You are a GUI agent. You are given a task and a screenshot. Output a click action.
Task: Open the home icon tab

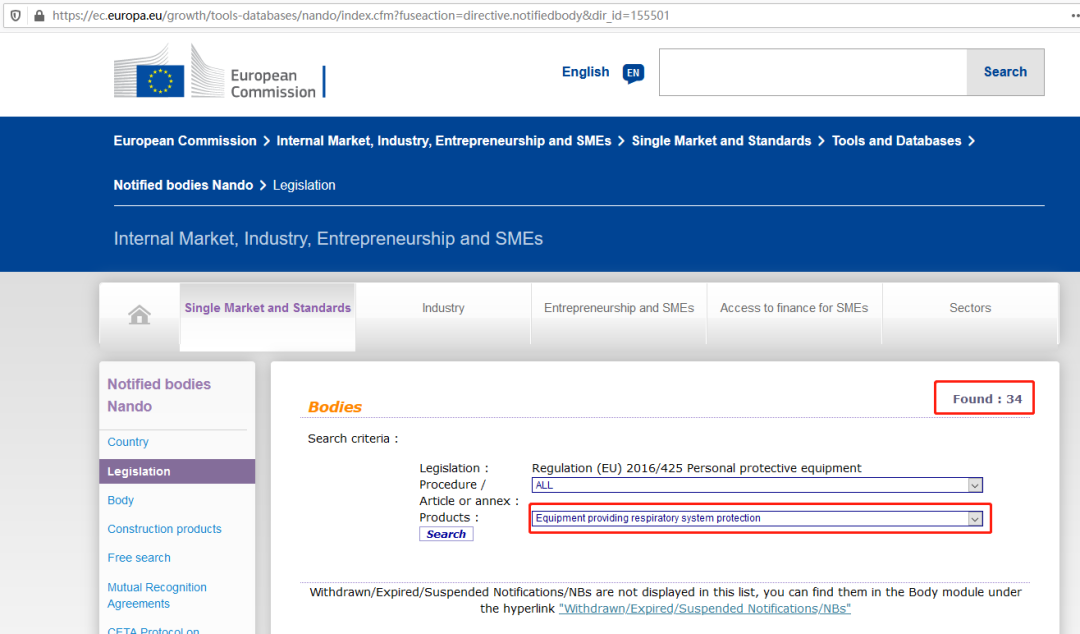click(x=139, y=314)
